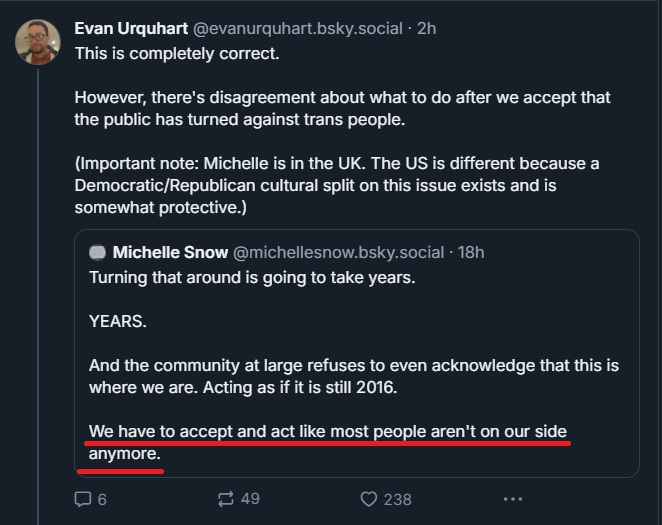Open the @evanurquhart.bsky.social handle

[x=306, y=28]
